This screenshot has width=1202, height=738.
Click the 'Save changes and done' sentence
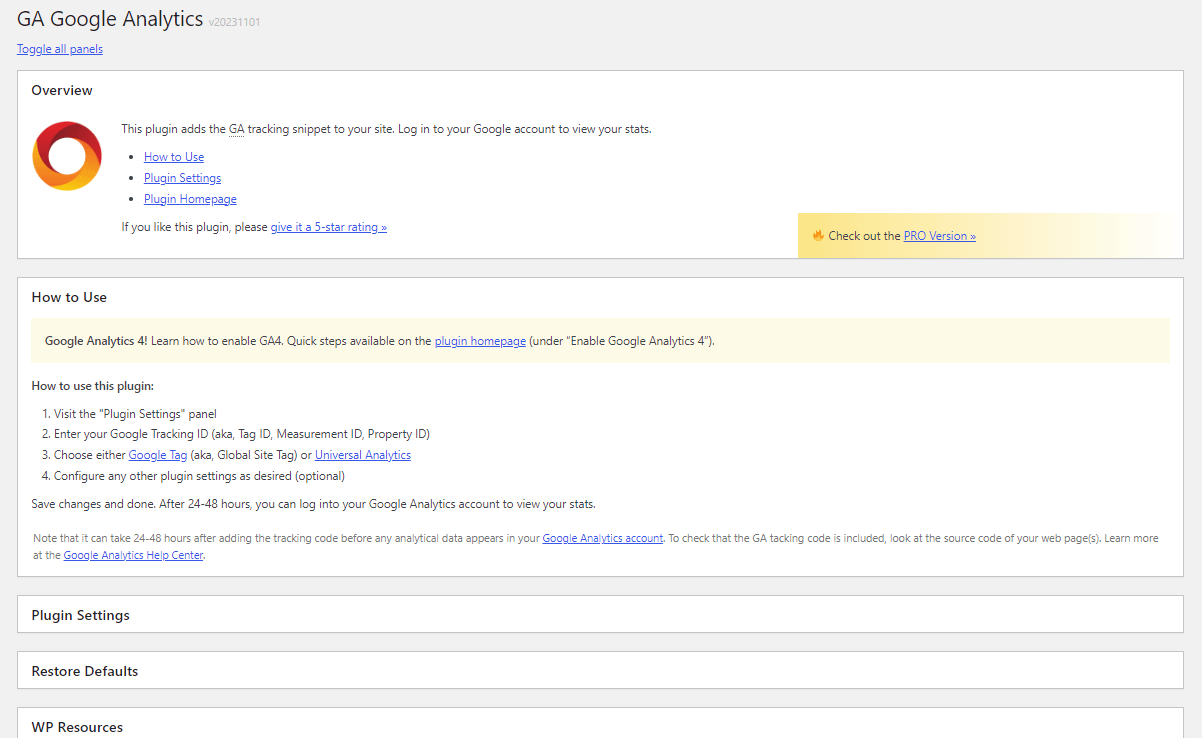(x=314, y=504)
